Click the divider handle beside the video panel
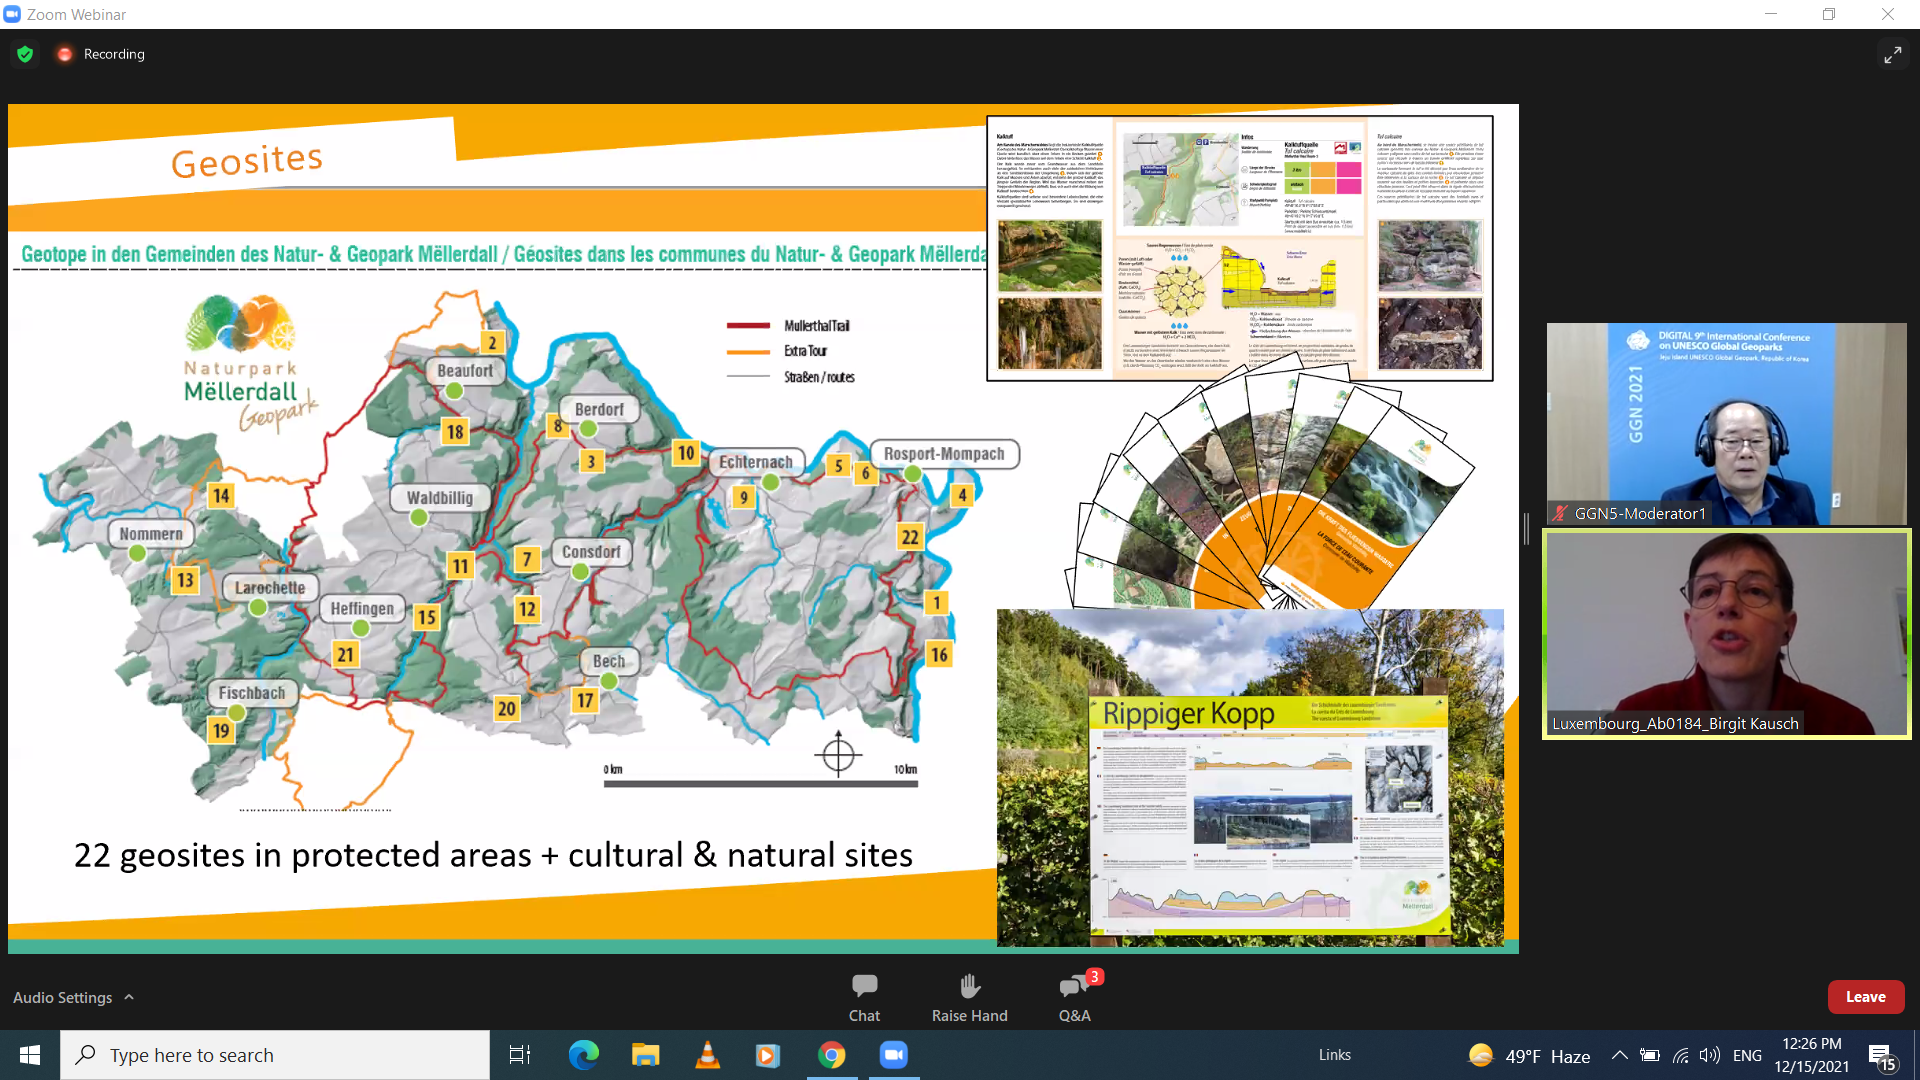1920x1080 pixels. click(x=1526, y=529)
